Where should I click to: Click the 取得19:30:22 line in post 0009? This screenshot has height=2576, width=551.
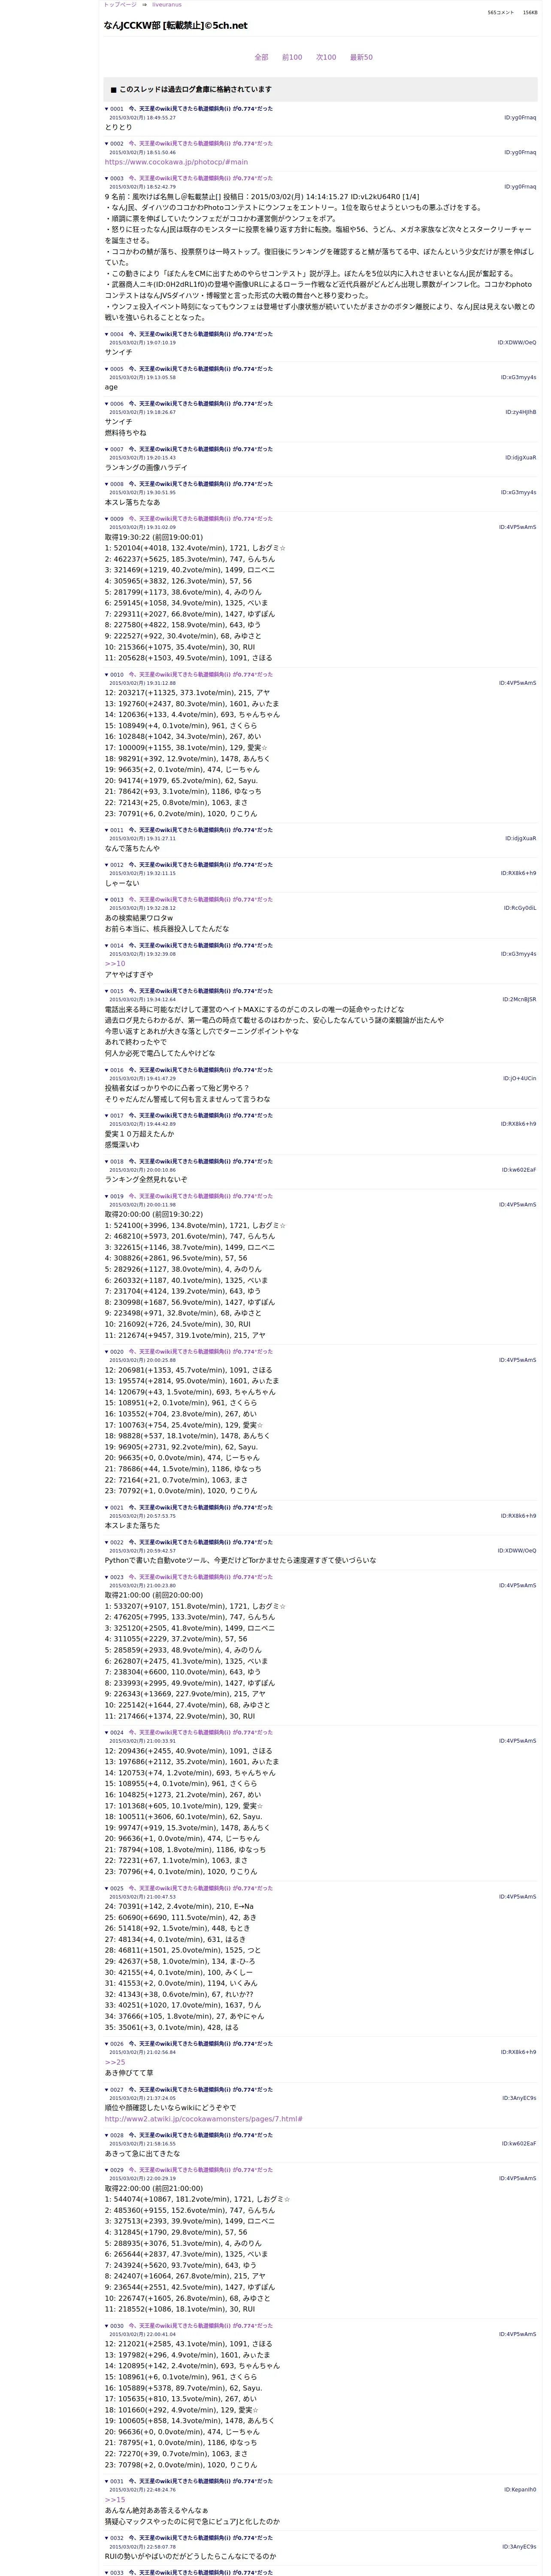[154, 537]
